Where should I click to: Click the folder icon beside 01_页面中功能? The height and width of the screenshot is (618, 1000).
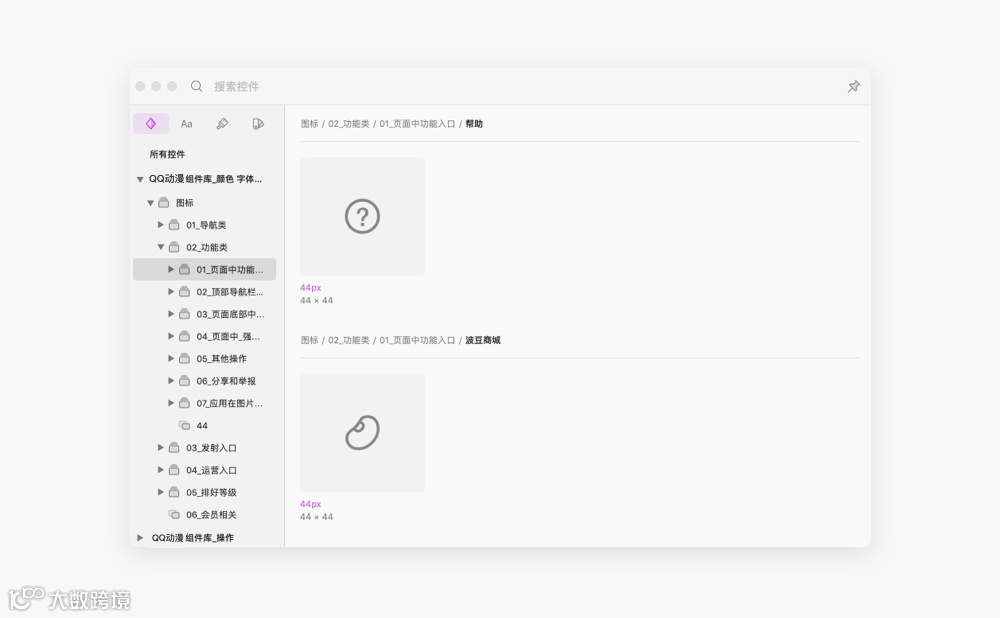[184, 269]
